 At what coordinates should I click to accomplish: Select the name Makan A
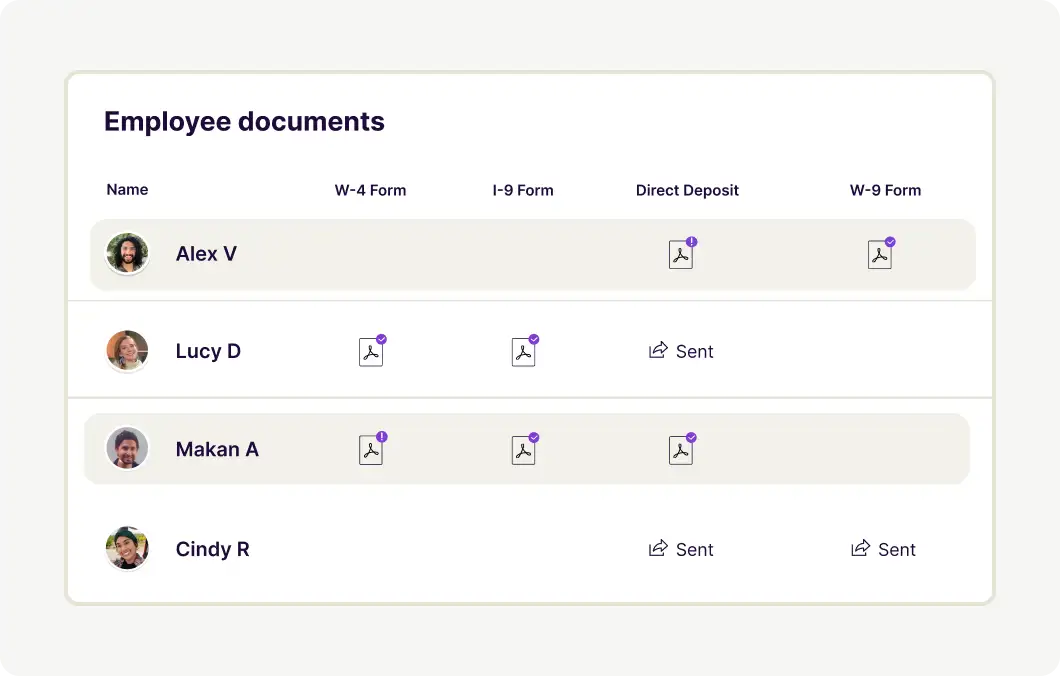pos(217,449)
